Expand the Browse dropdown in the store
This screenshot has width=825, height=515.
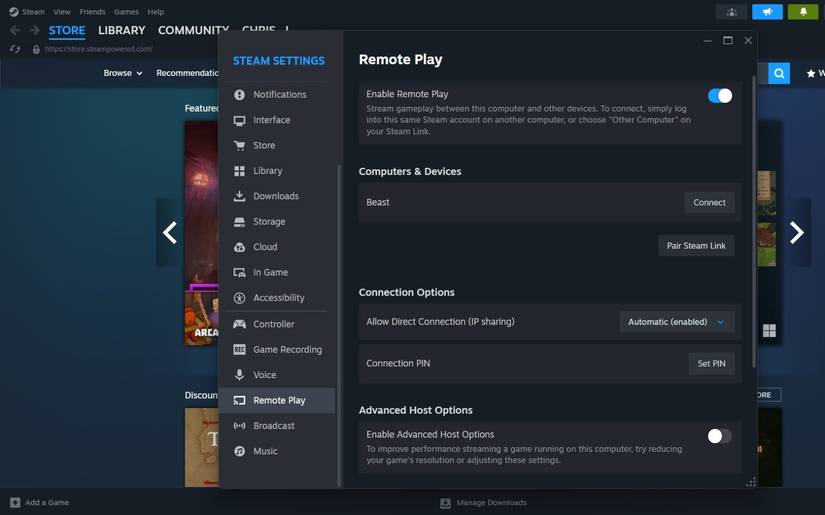pyautogui.click(x=123, y=73)
